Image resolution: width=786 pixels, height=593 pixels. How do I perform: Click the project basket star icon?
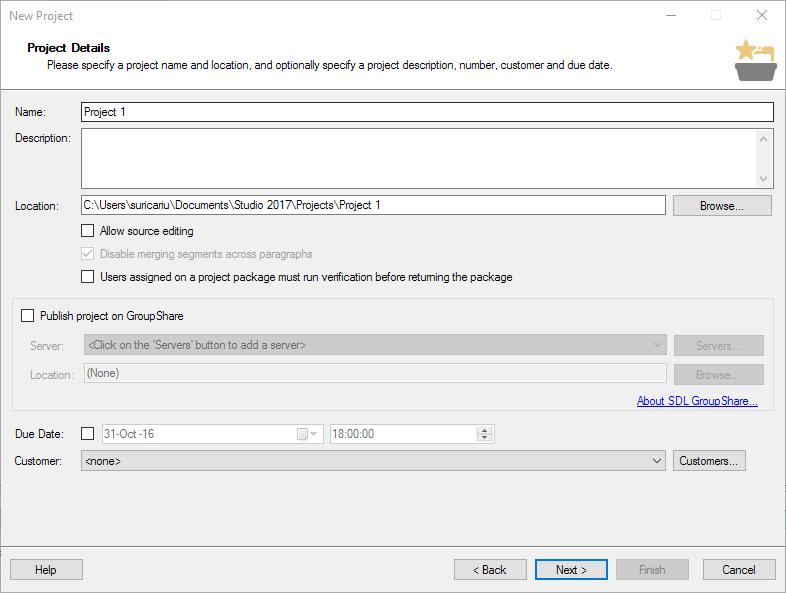755,60
